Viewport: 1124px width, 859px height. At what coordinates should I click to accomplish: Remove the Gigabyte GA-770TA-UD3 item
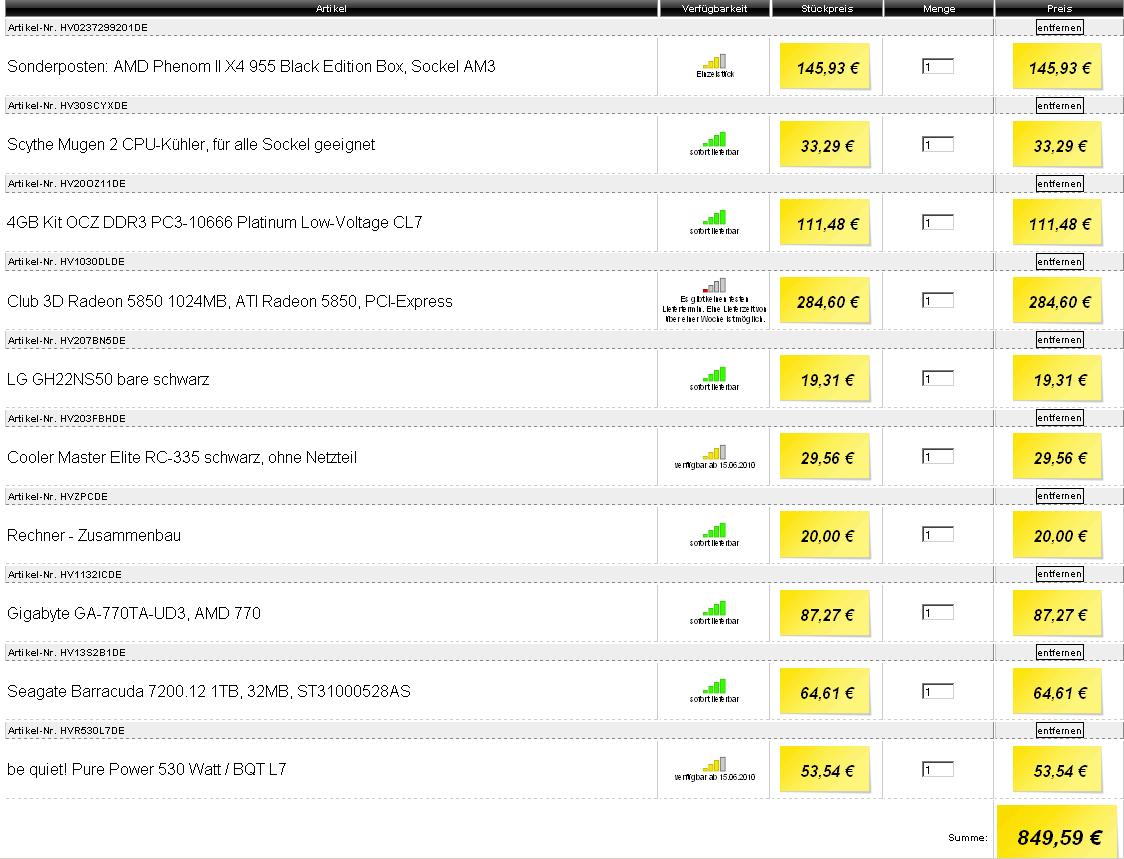pos(1059,574)
